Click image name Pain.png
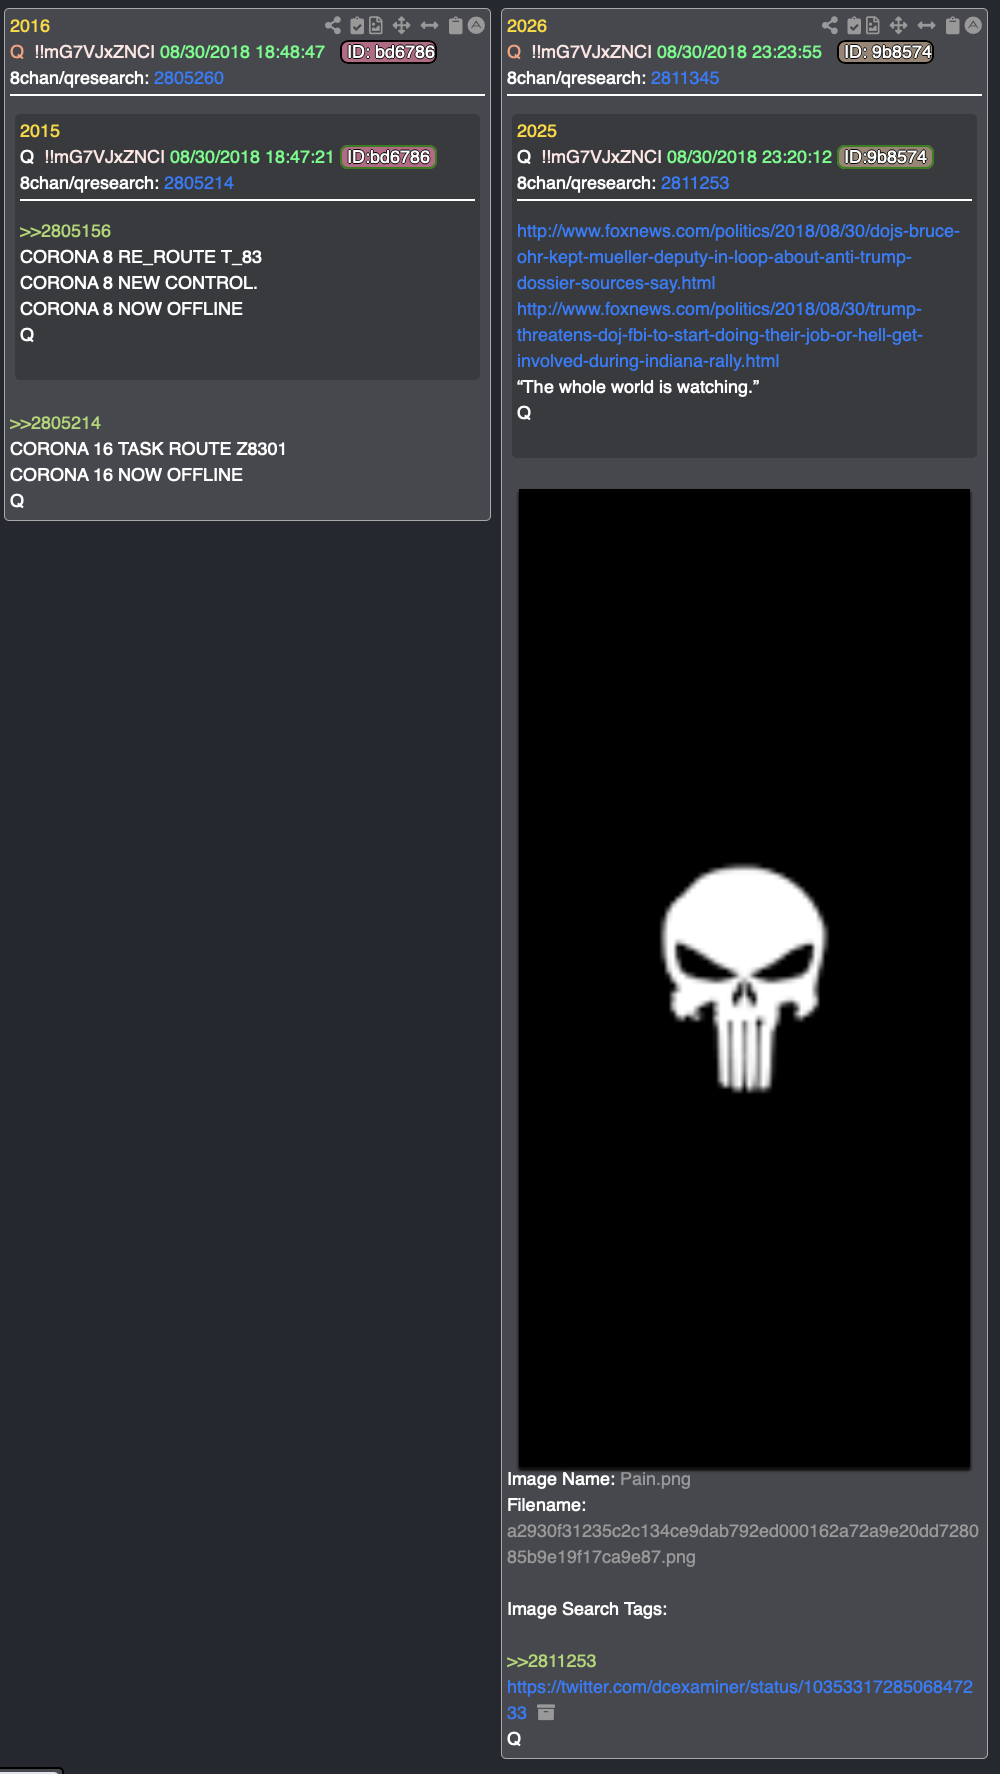Image resolution: width=1000 pixels, height=1774 pixels. 655,1479
